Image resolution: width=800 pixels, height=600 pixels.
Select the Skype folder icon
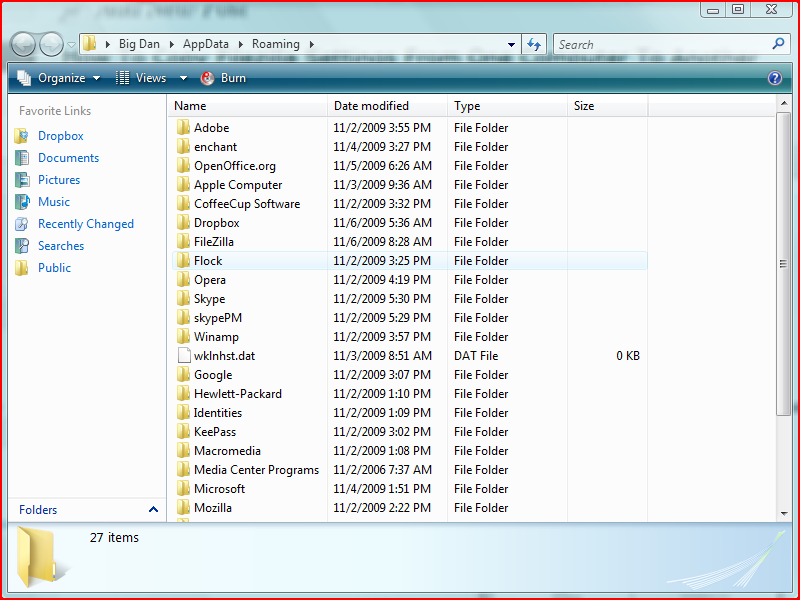pyautogui.click(x=183, y=298)
